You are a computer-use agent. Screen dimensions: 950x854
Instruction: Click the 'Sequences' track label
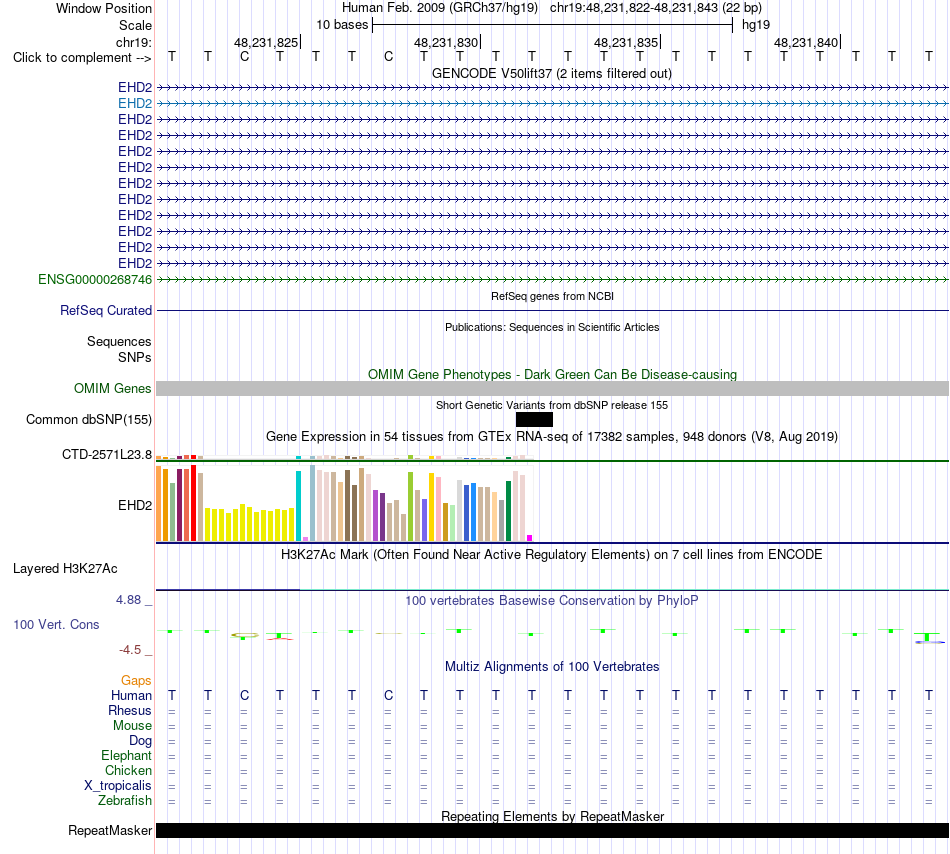(x=119, y=342)
